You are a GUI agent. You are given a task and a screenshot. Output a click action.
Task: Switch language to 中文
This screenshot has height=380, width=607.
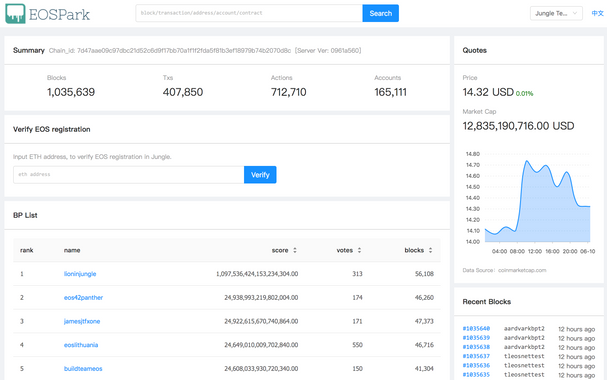[597, 14]
